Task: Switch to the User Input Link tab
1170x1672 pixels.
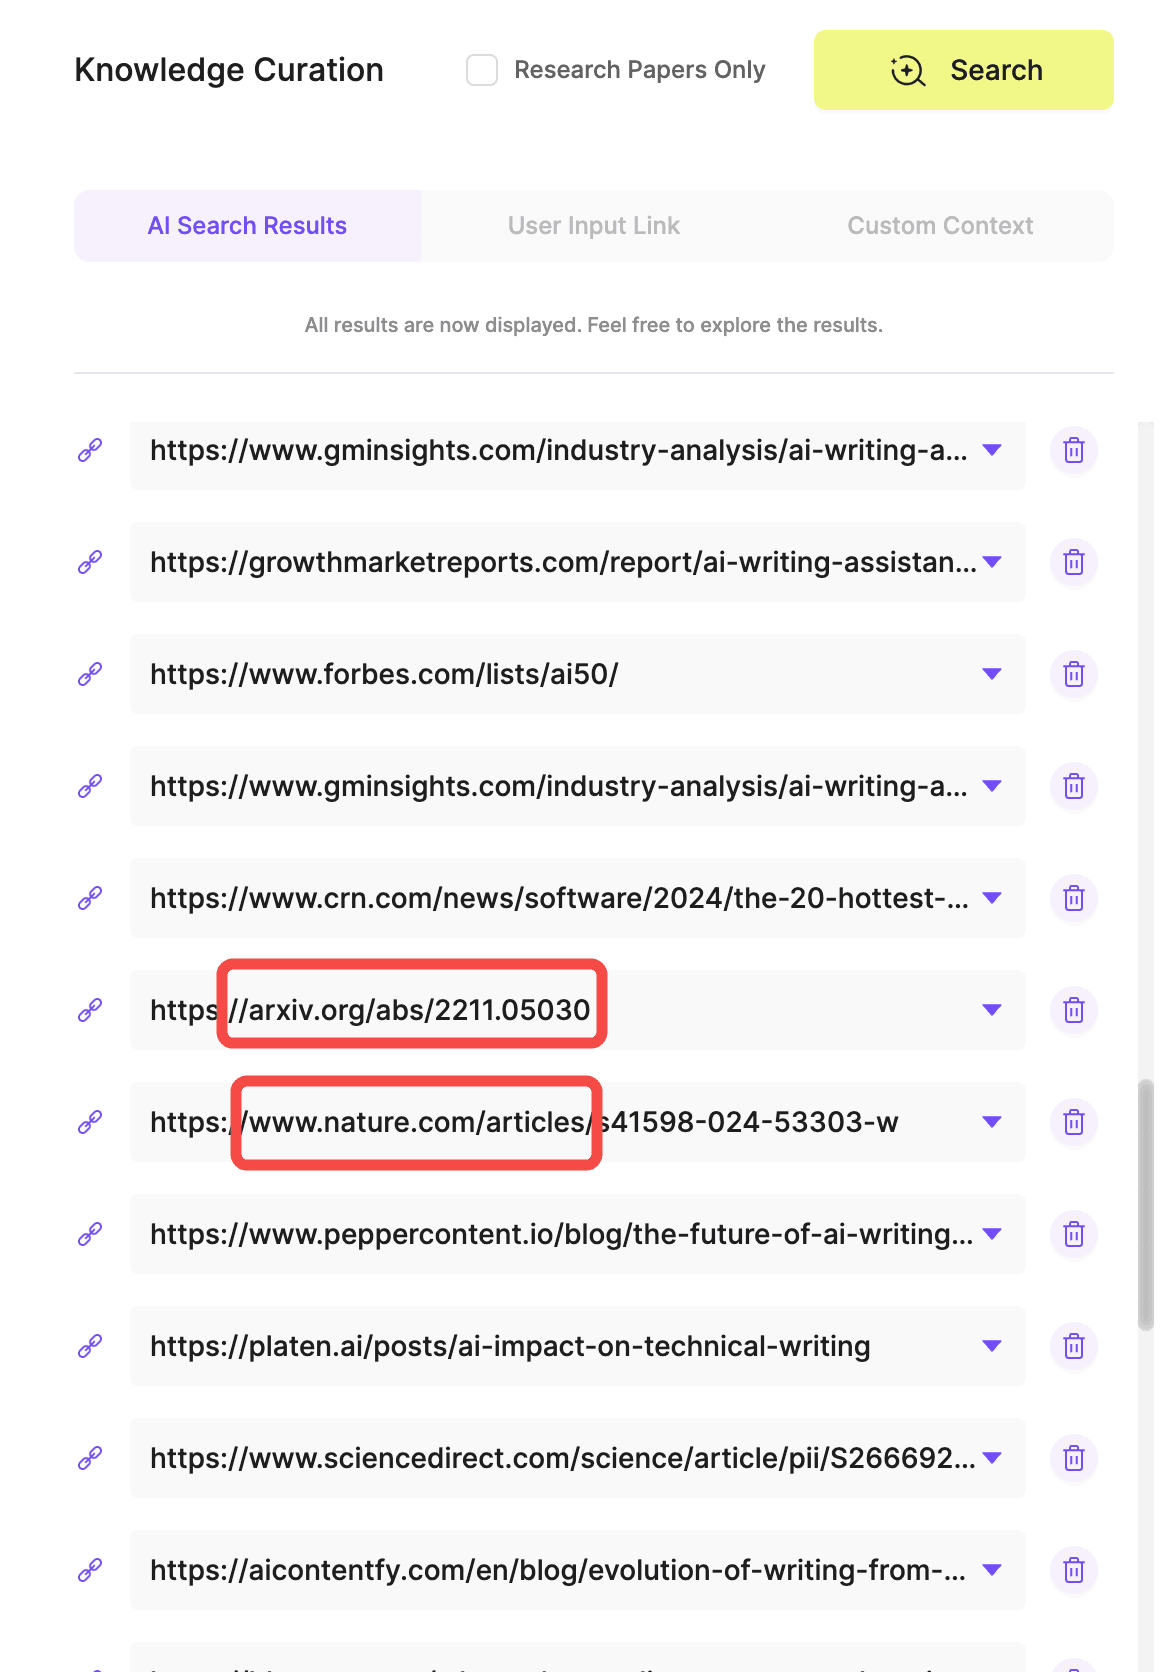Action: click(593, 226)
